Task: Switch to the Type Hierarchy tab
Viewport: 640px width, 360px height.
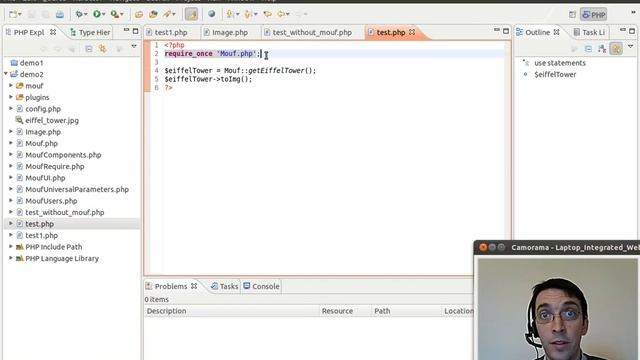Action: click(x=90, y=32)
